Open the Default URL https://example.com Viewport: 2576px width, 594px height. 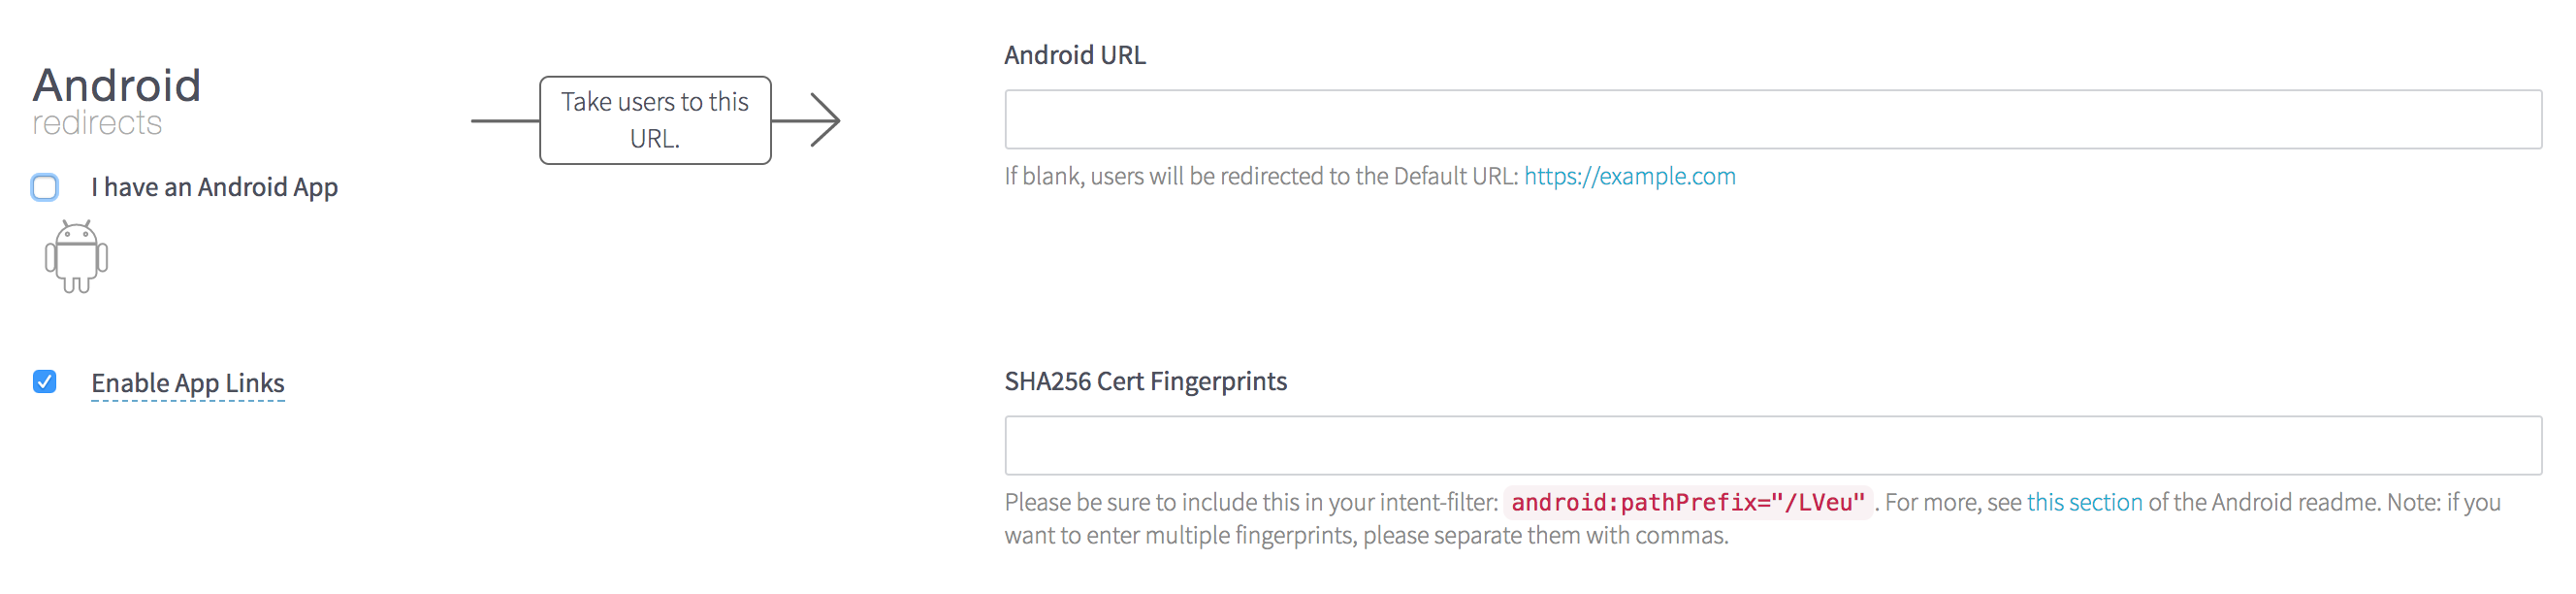[x=1630, y=176]
